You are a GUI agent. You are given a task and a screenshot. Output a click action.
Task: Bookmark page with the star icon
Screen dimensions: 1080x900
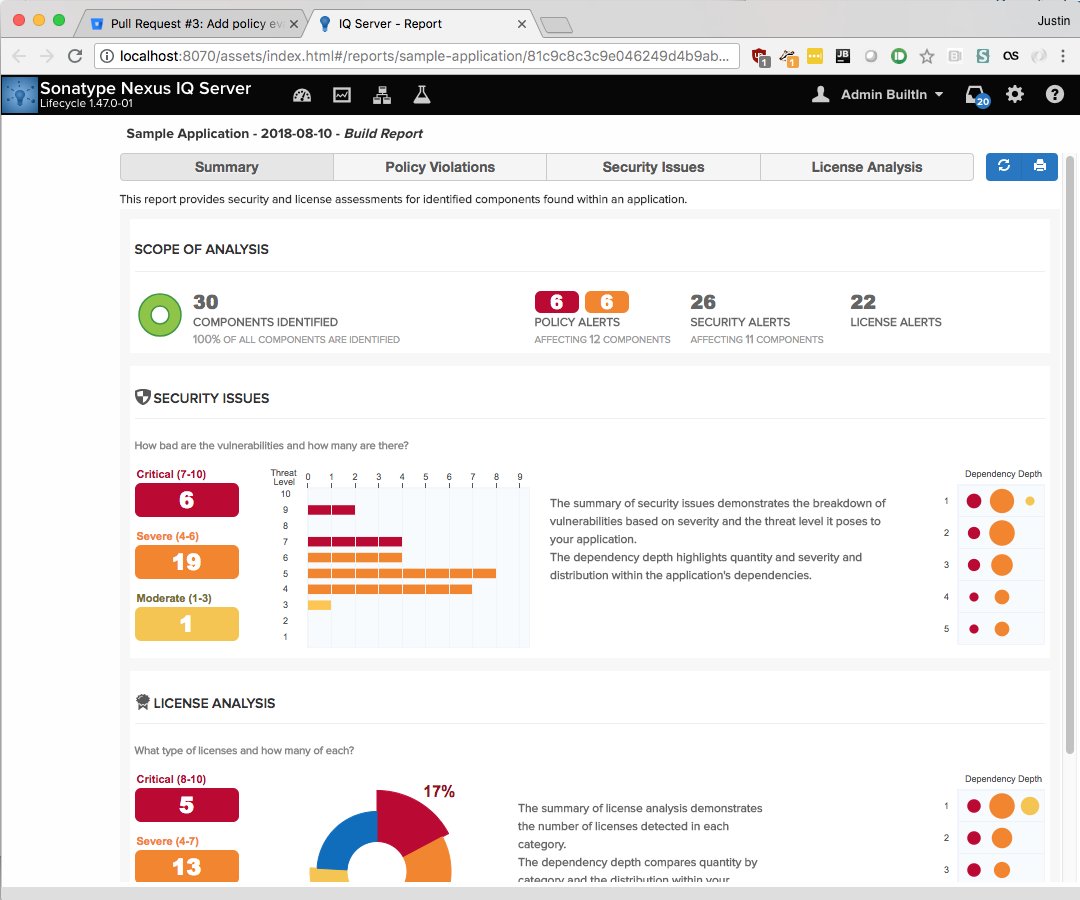pos(927,56)
